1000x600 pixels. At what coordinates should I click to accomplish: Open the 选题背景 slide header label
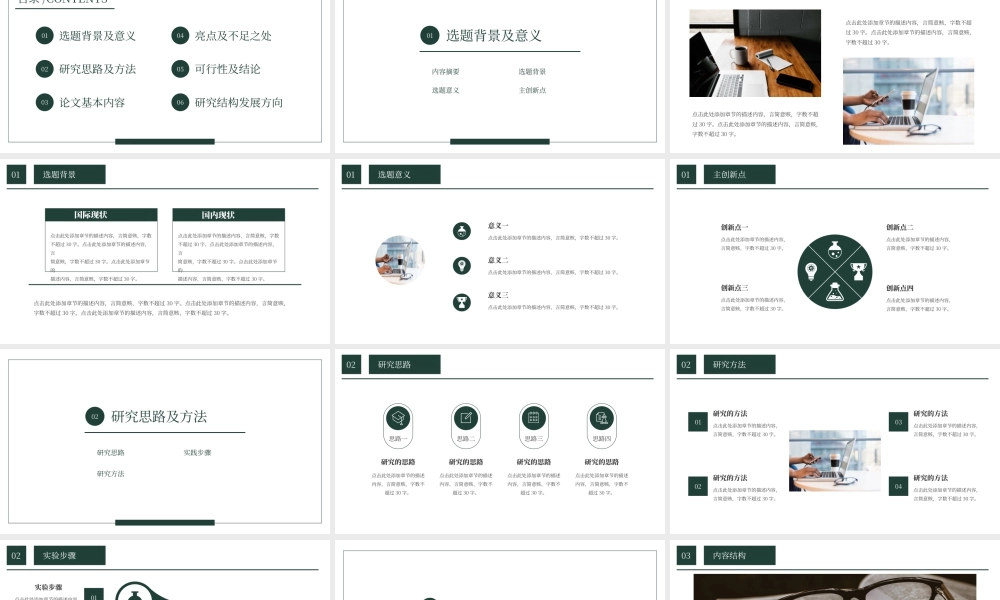pos(70,175)
